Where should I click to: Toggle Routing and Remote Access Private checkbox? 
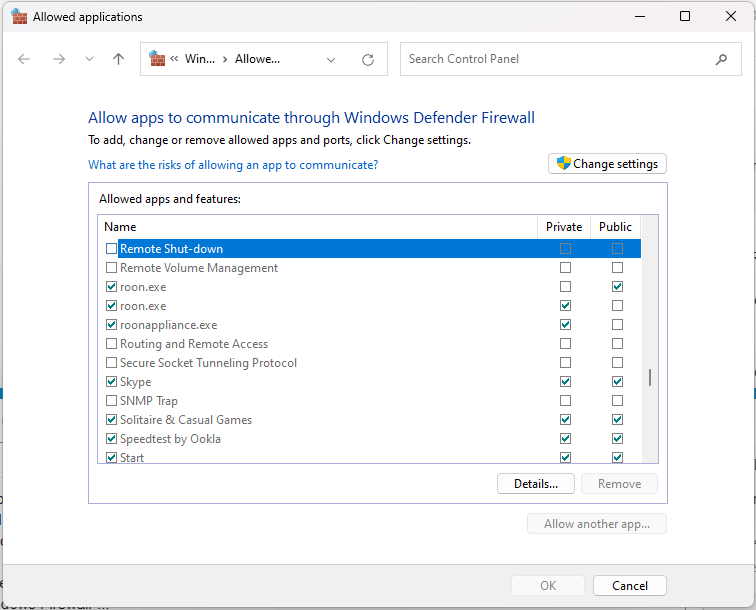(x=566, y=343)
